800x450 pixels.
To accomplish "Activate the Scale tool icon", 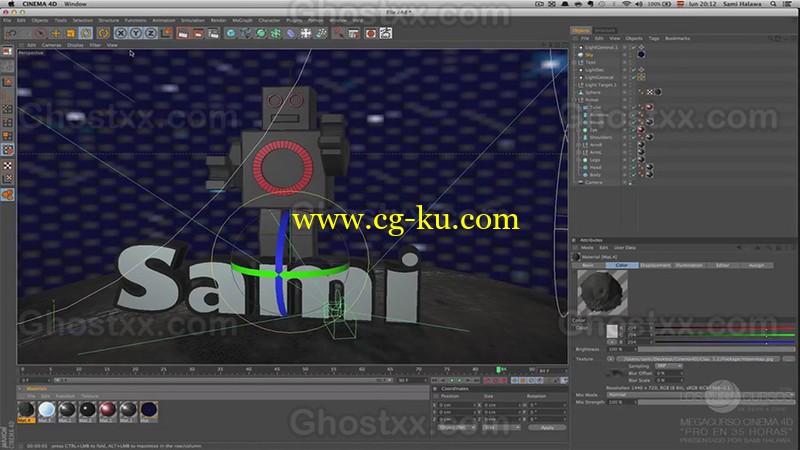I will click(x=70, y=33).
